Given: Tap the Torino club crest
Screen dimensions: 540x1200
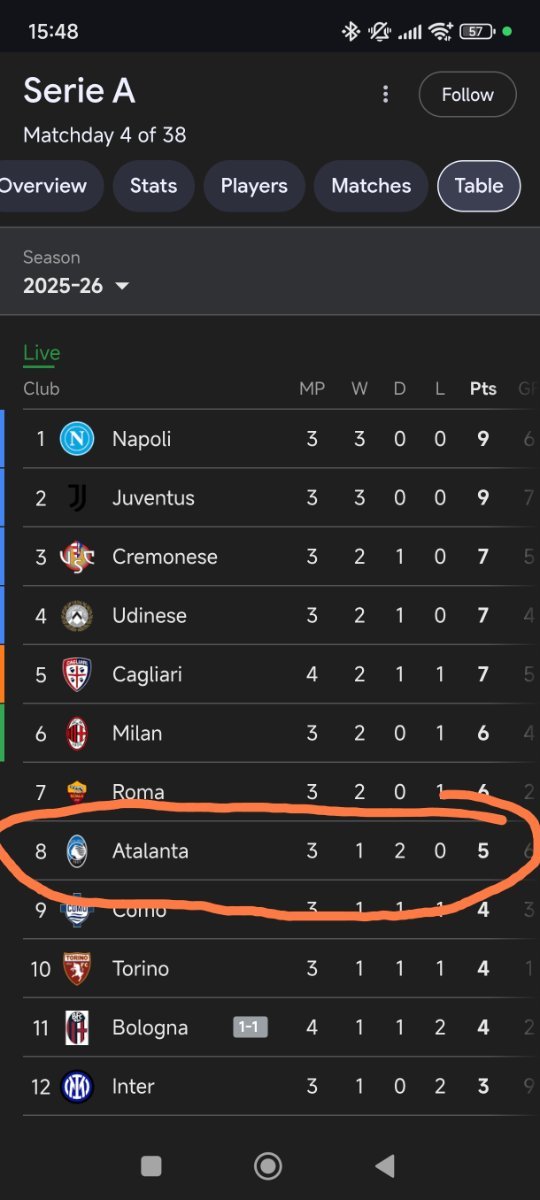Looking at the screenshot, I should click(x=77, y=969).
